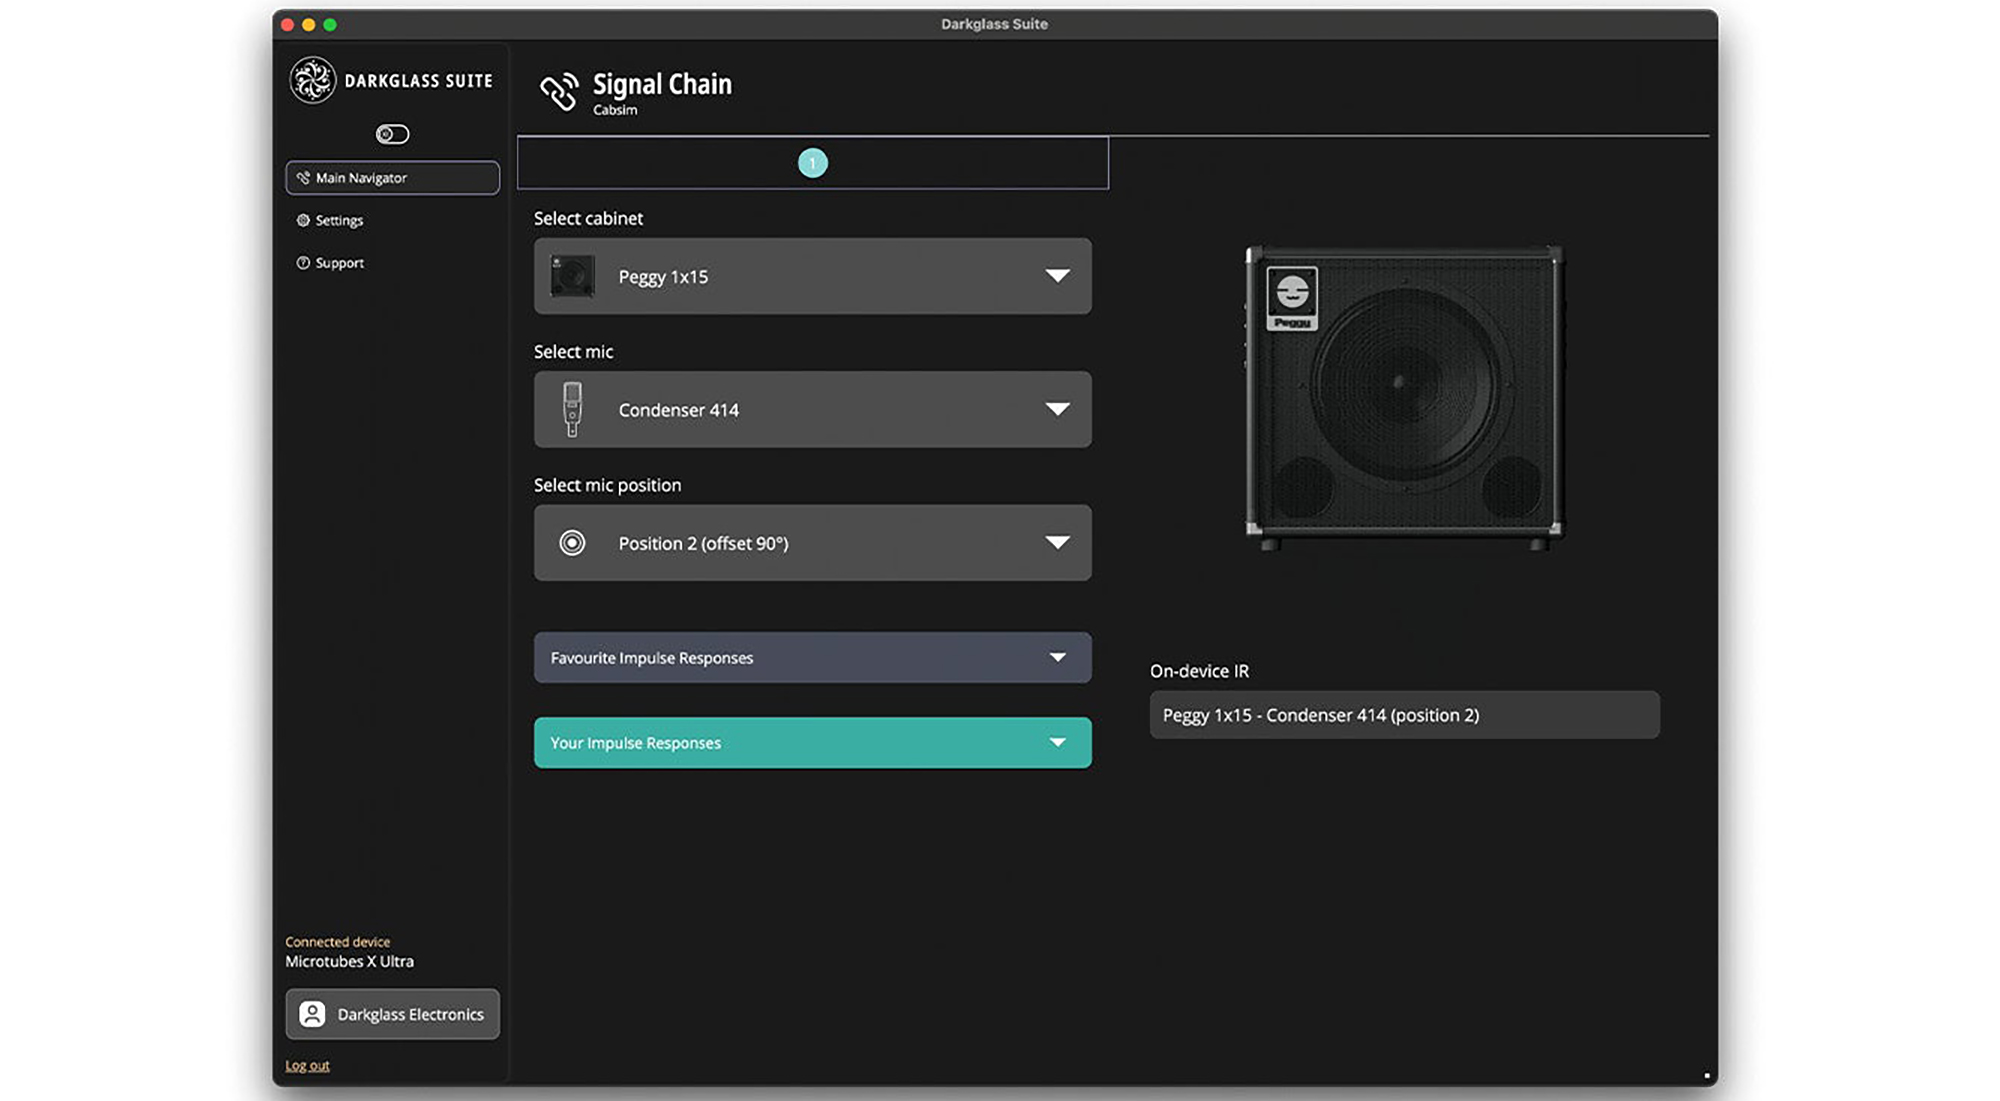This screenshot has height=1101, width=2000.
Task: Minimize window with yellow button
Action: pyautogui.click(x=309, y=24)
